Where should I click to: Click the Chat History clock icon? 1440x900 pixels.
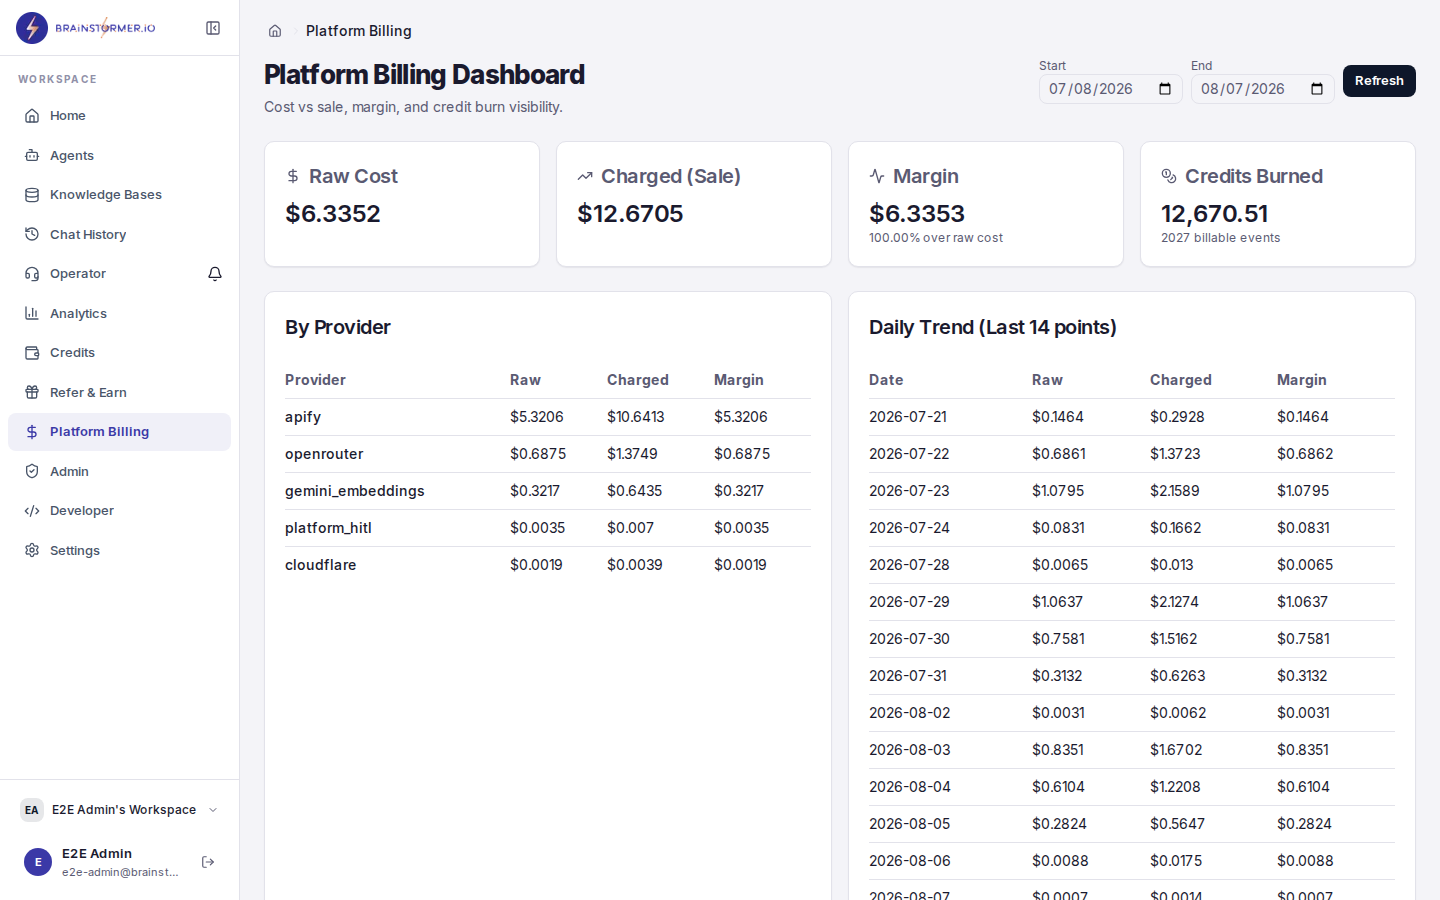click(32, 234)
